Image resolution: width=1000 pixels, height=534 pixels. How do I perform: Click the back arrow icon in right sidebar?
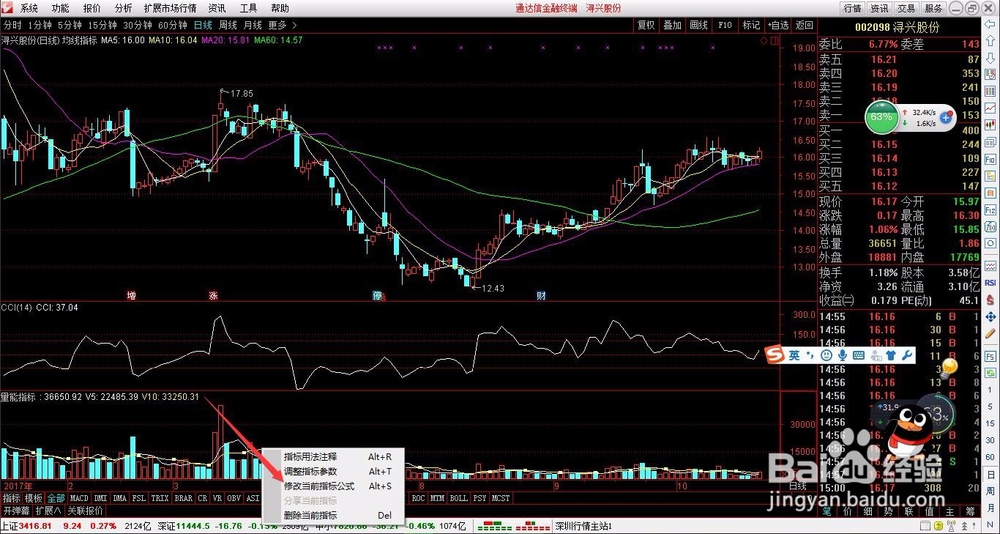(990, 26)
